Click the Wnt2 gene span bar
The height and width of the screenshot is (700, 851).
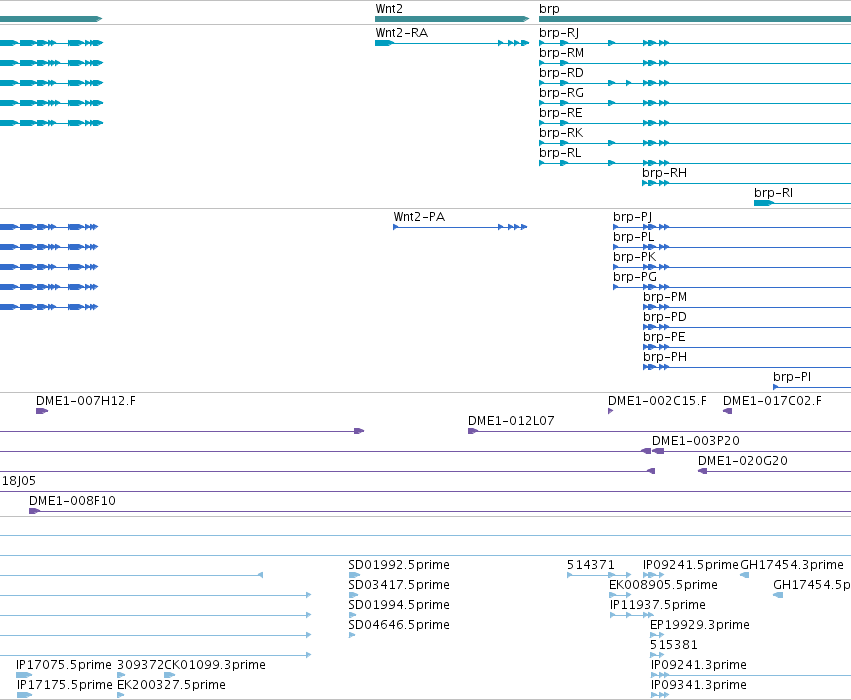pos(452,19)
